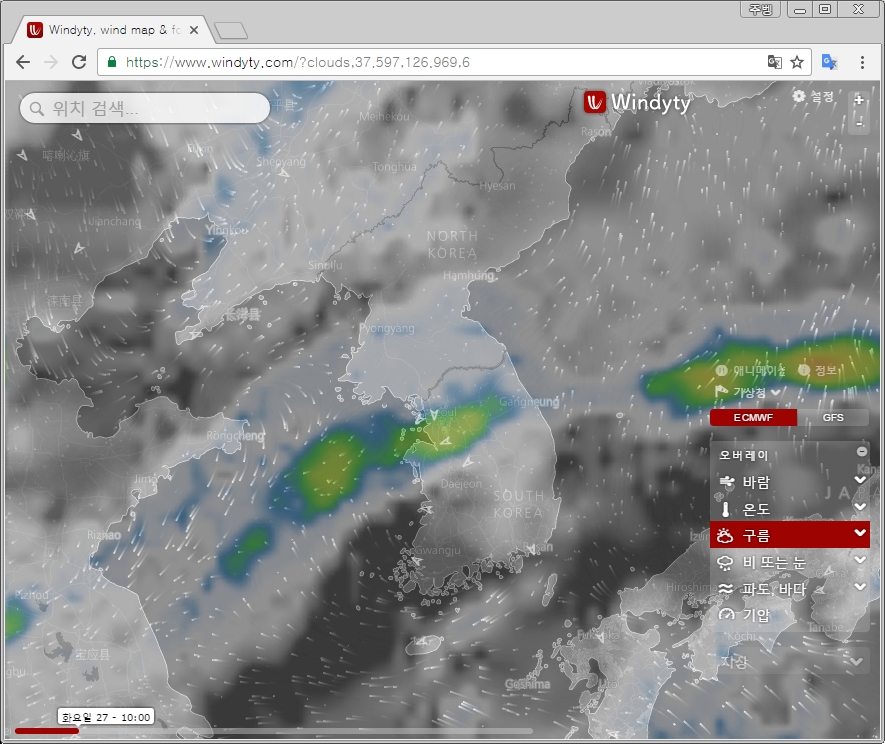885x744 pixels.
Task: Select the pressure gauge icon (기압)
Action: (726, 614)
